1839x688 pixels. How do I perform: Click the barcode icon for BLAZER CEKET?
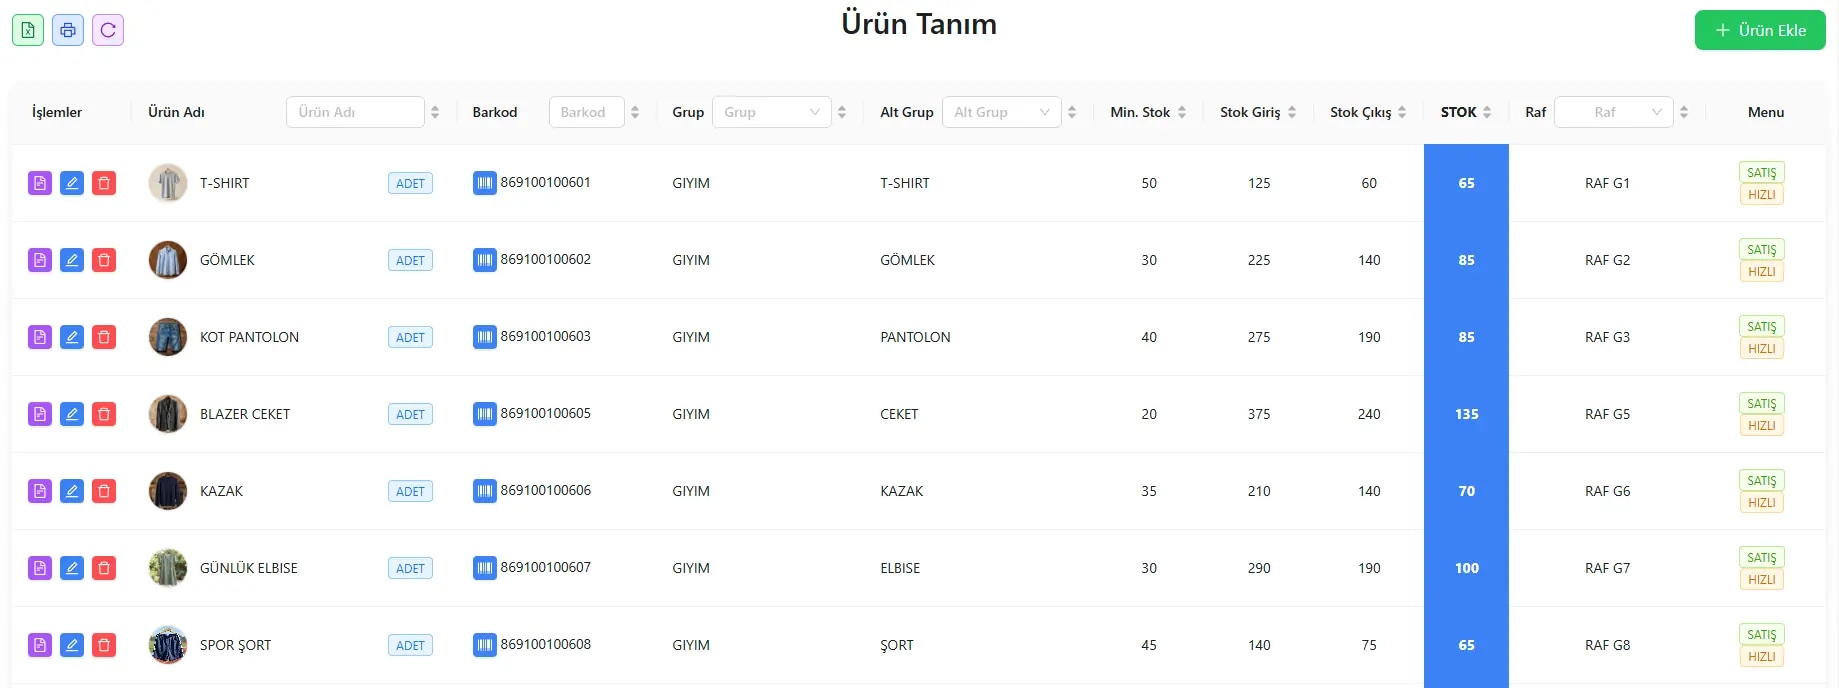(x=484, y=414)
